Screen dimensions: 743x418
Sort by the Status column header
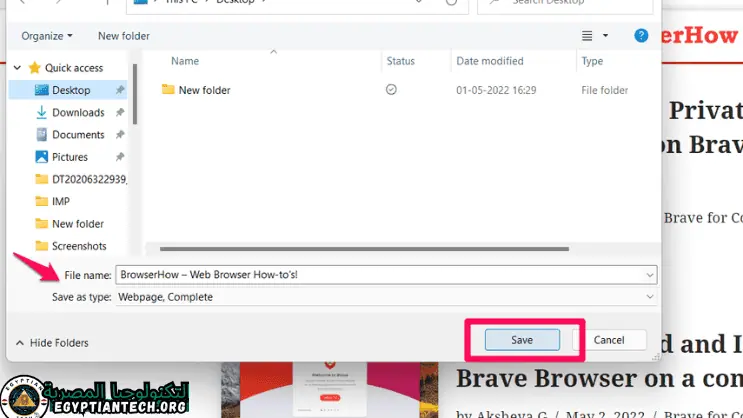coord(400,61)
